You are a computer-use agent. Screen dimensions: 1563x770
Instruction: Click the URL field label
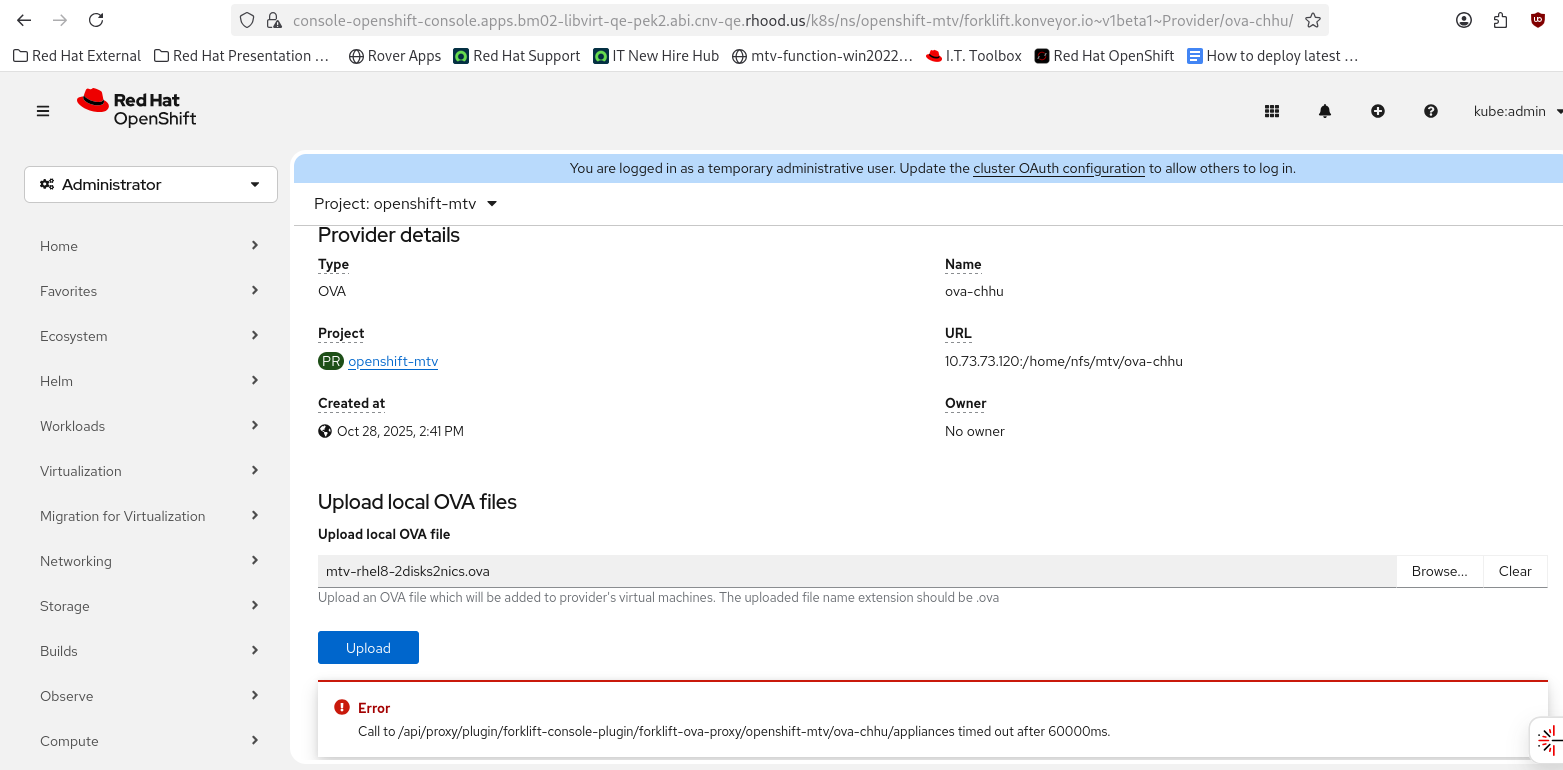(x=958, y=333)
